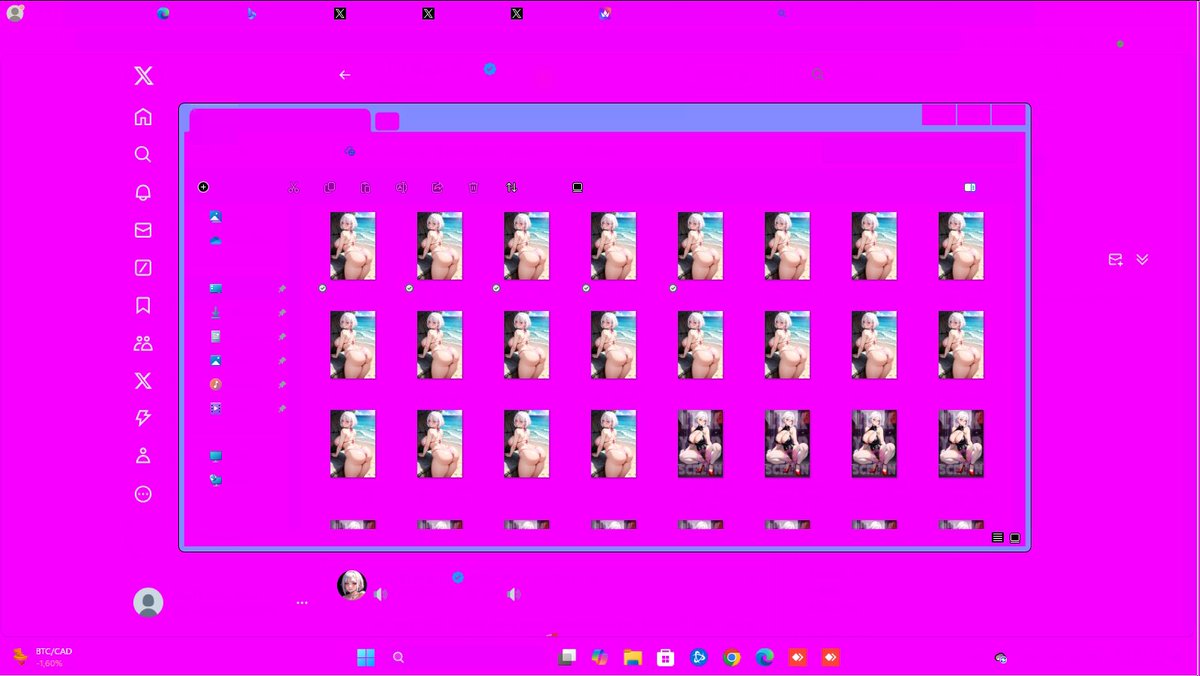
Task: Select the active File Explorer tab
Action: [279, 120]
